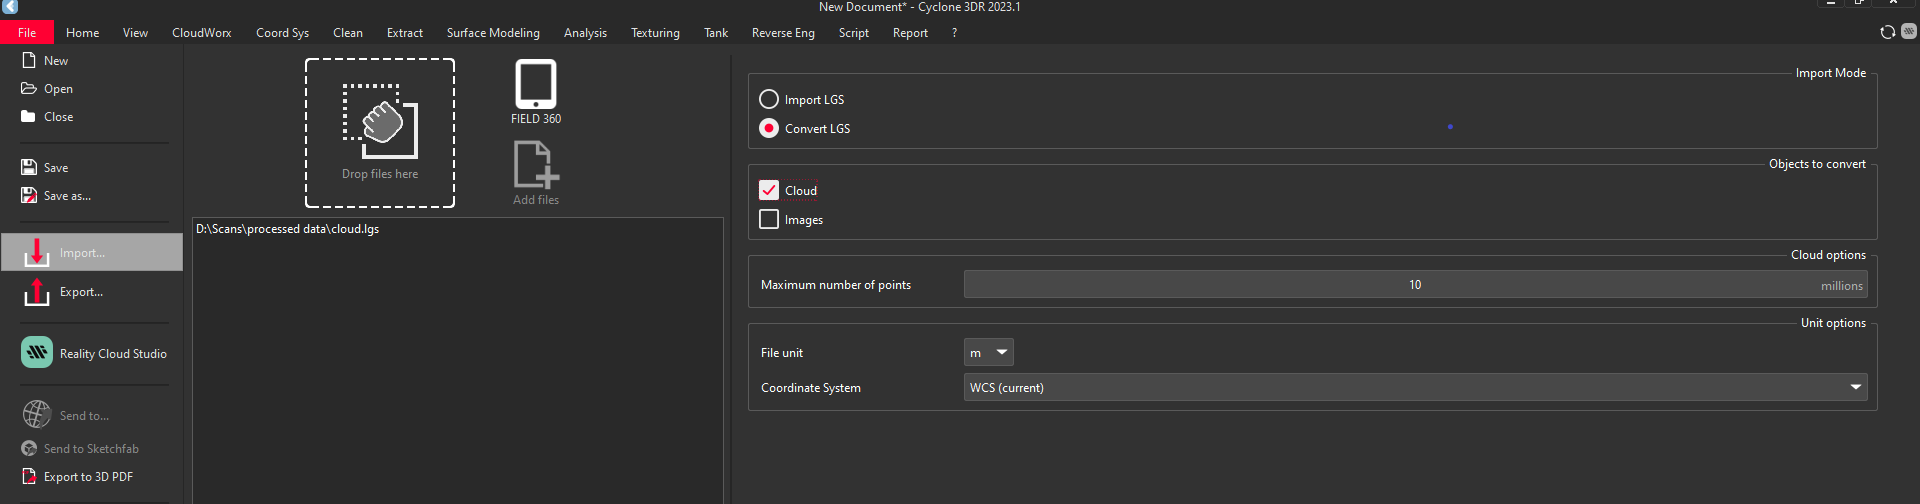Click the Add files document icon
Image resolution: width=1920 pixels, height=504 pixels.
point(536,165)
